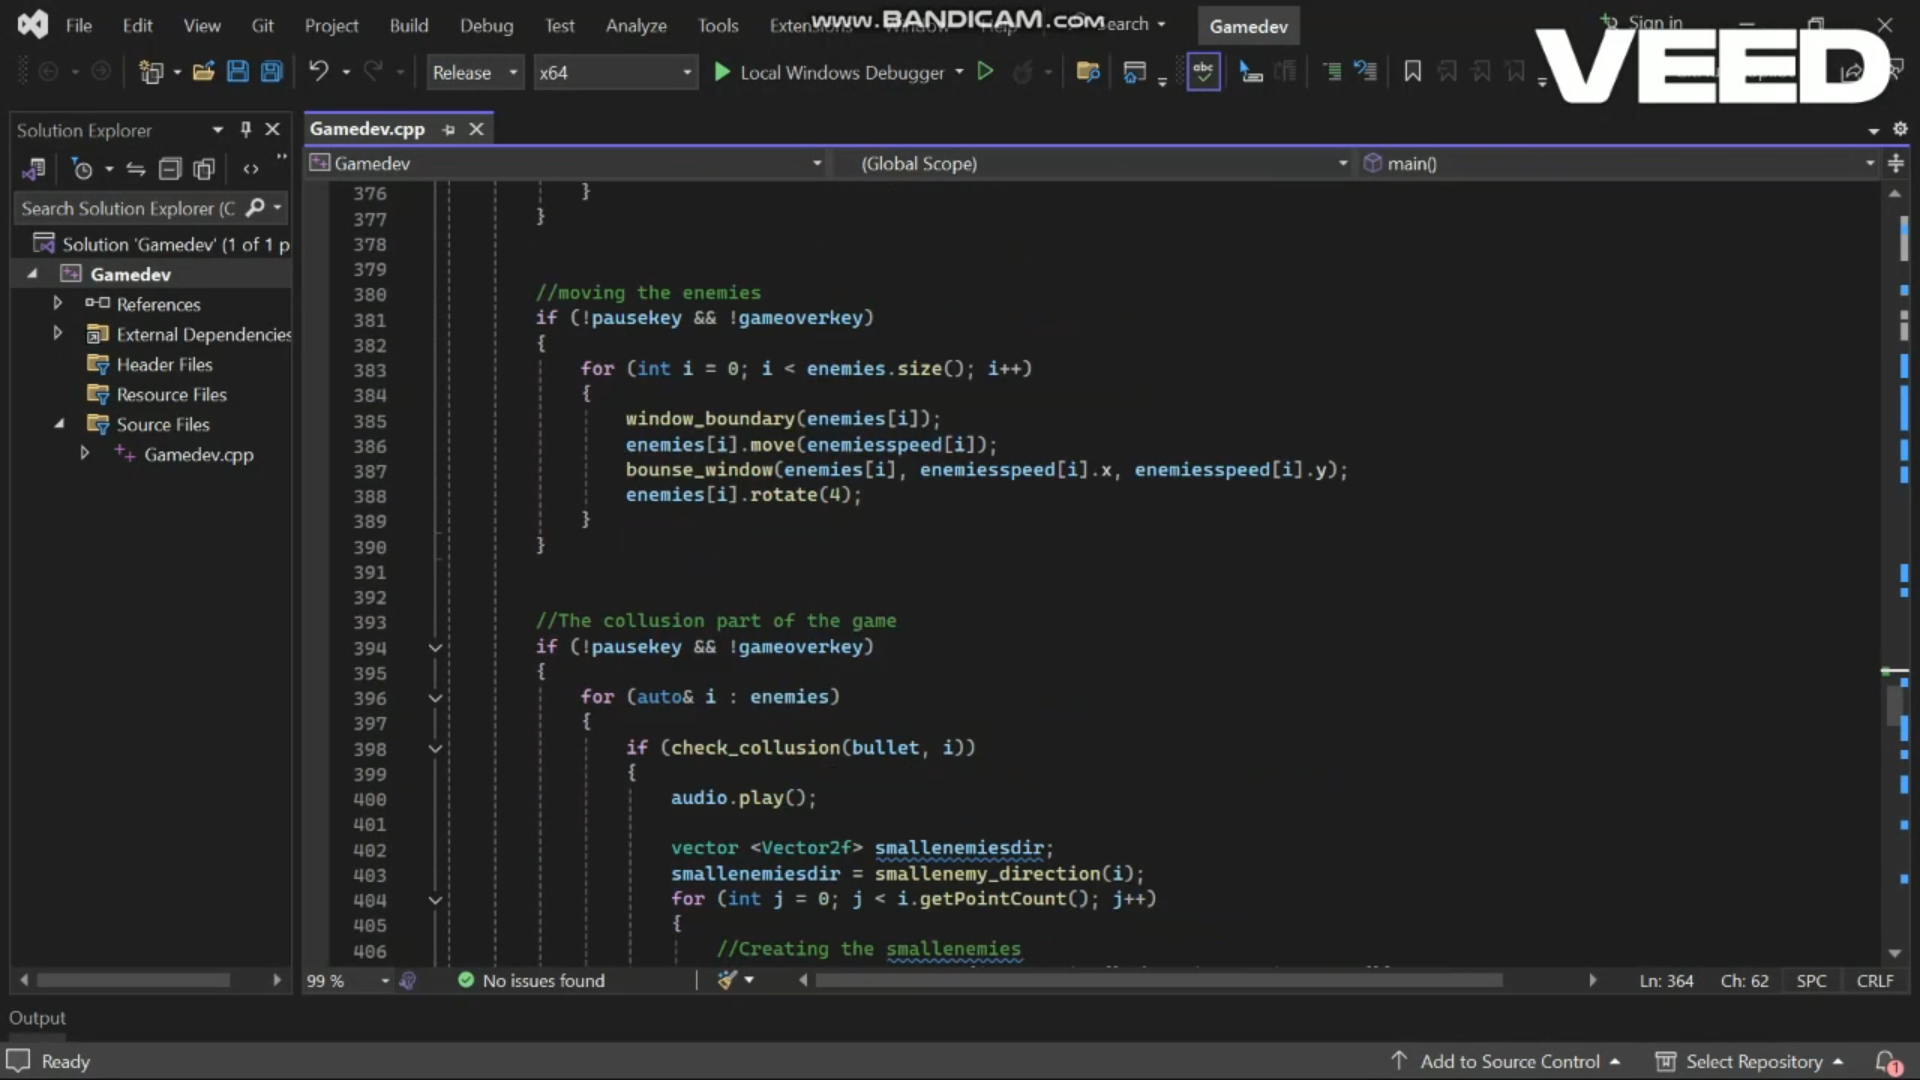The width and height of the screenshot is (1920, 1080).
Task: Expand the References node
Action: (58, 303)
